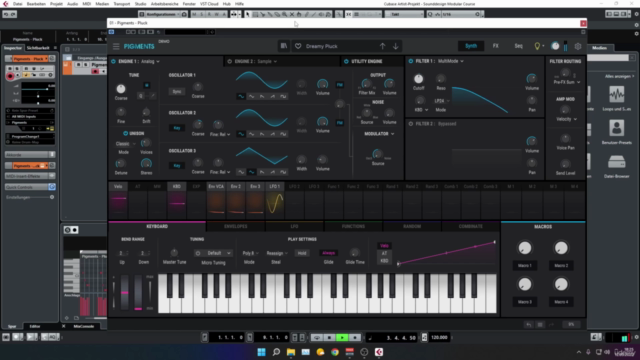Open Pigments settings gear

(x=578, y=46)
